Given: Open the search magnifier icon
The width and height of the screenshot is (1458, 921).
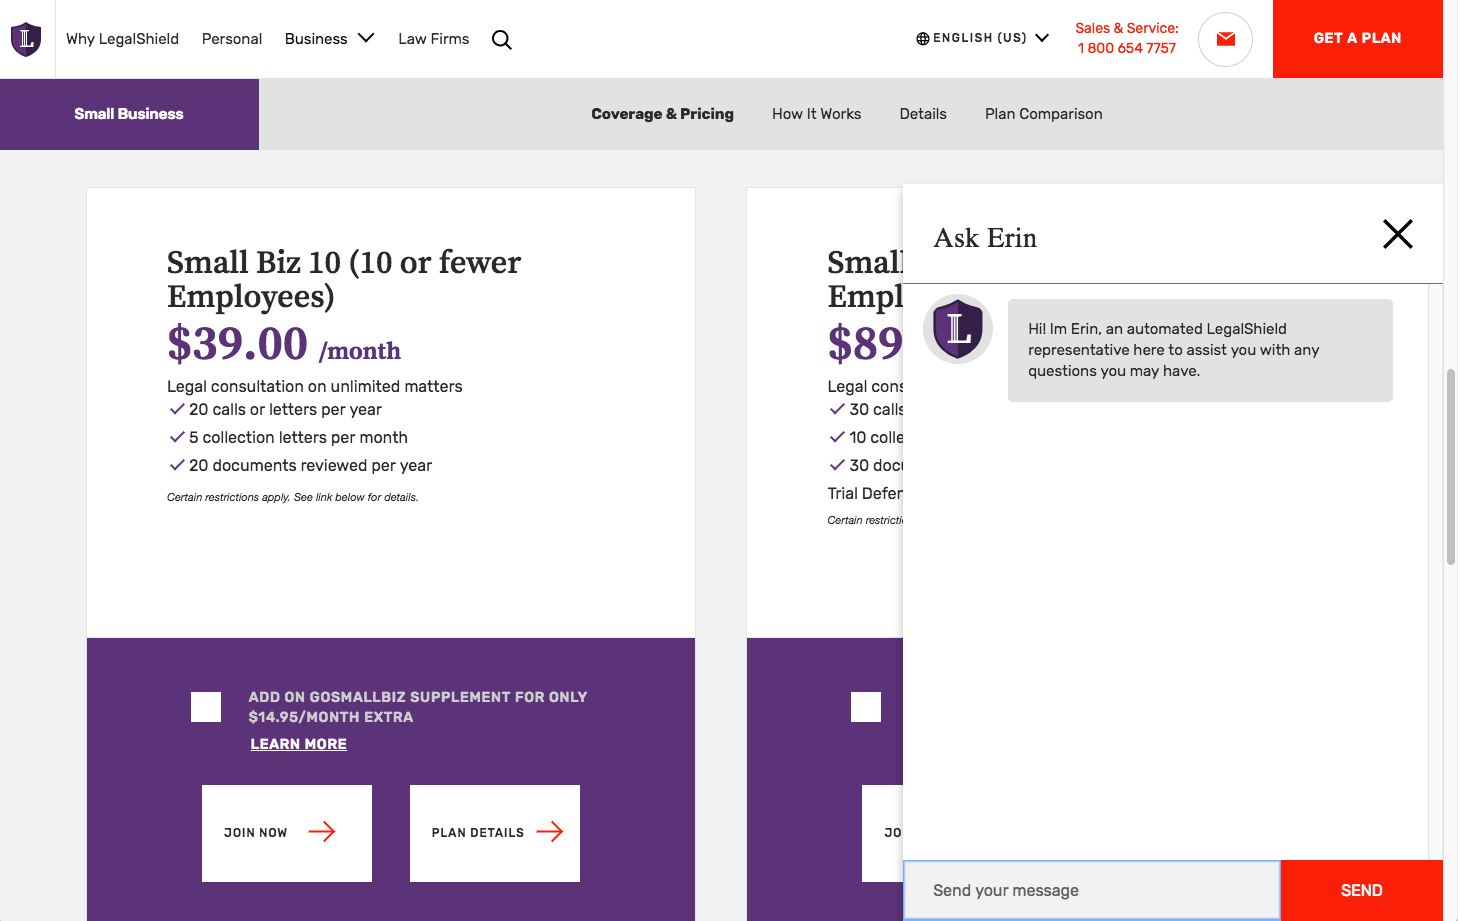Looking at the screenshot, I should [502, 40].
